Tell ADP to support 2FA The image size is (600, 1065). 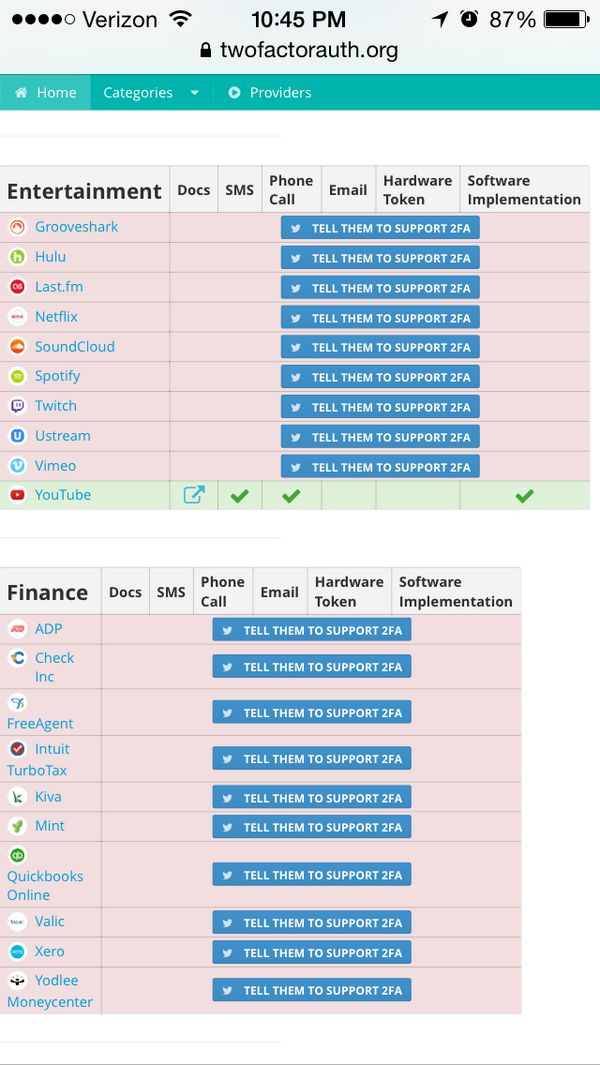(312, 630)
